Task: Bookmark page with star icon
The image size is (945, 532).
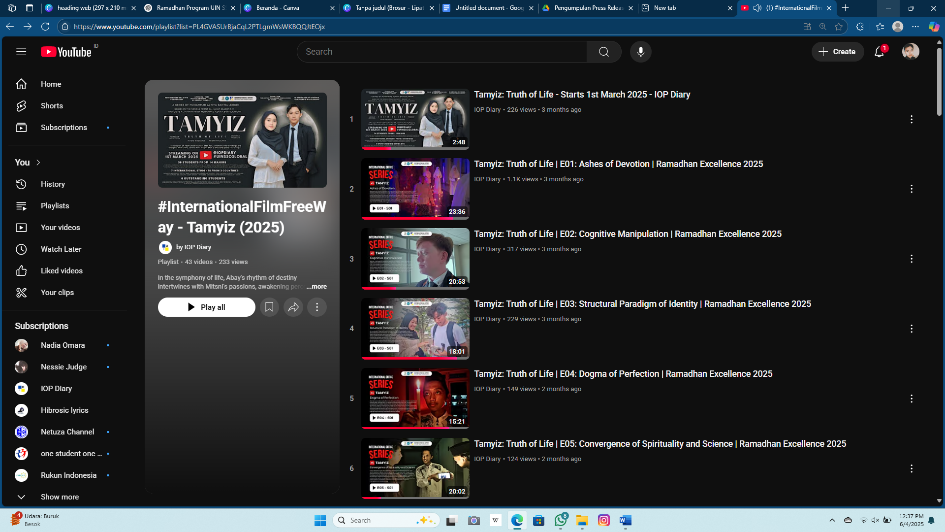Action: coord(839,27)
